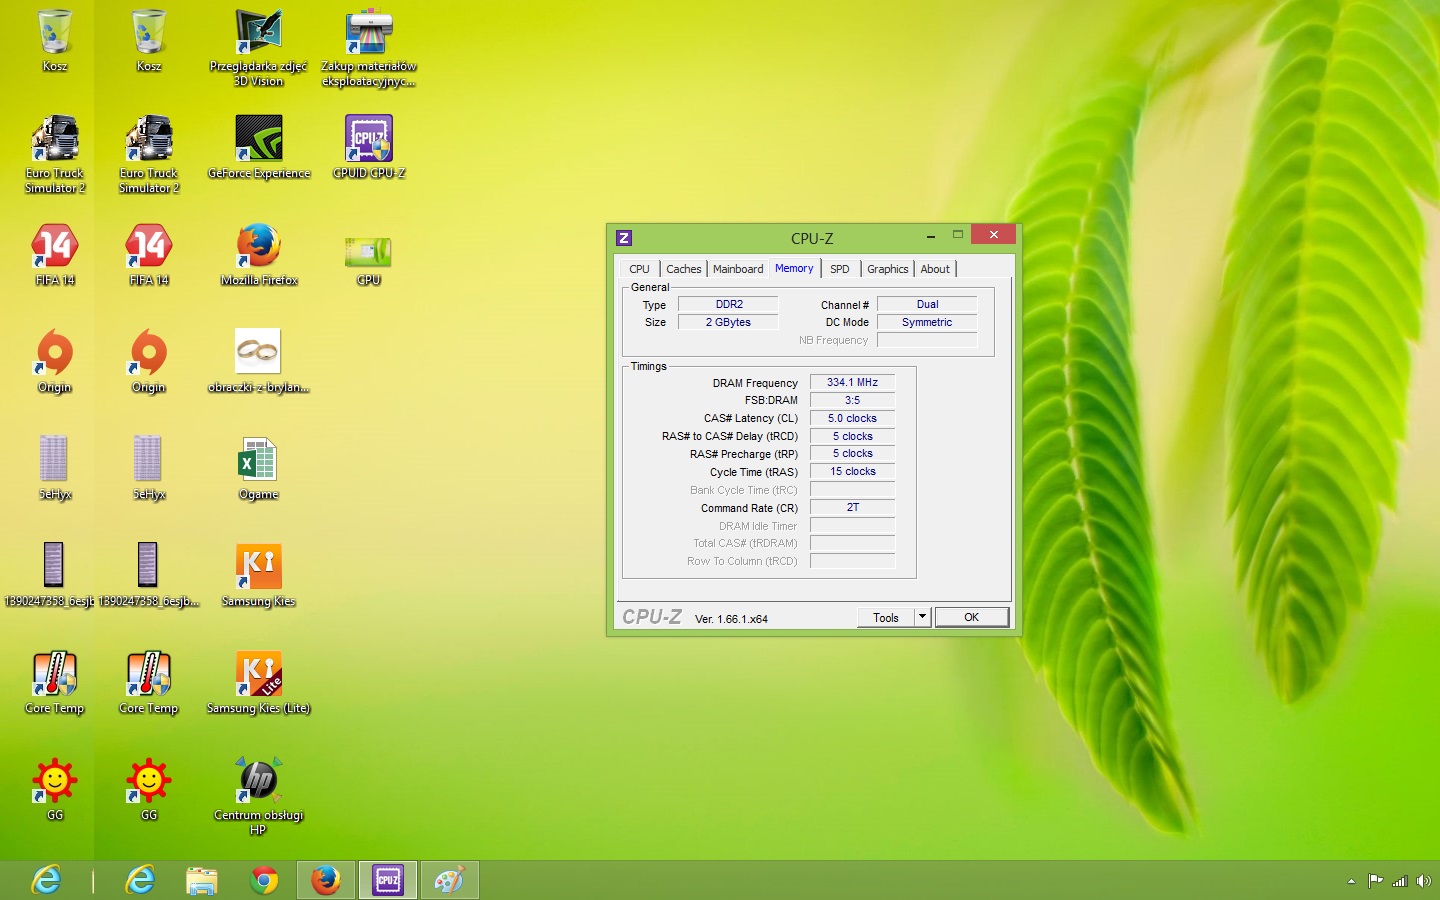Open File Explorer from the taskbar
This screenshot has height=900, width=1440.
[202, 880]
